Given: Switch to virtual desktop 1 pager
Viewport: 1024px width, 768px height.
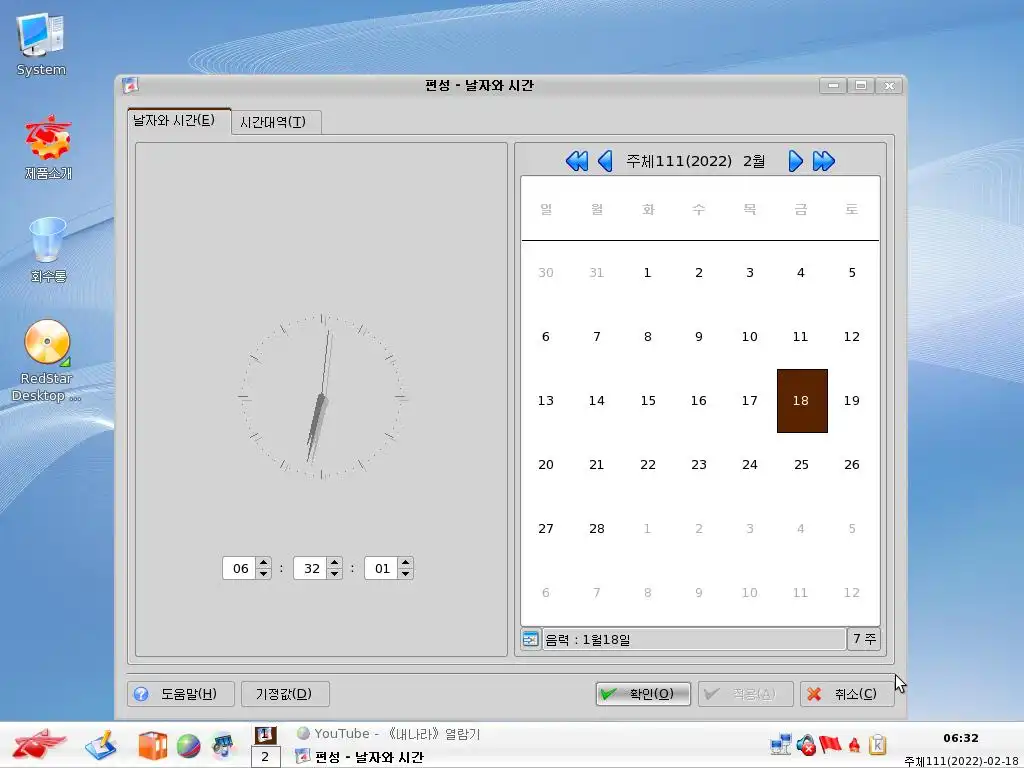Looking at the screenshot, I should tap(265, 735).
